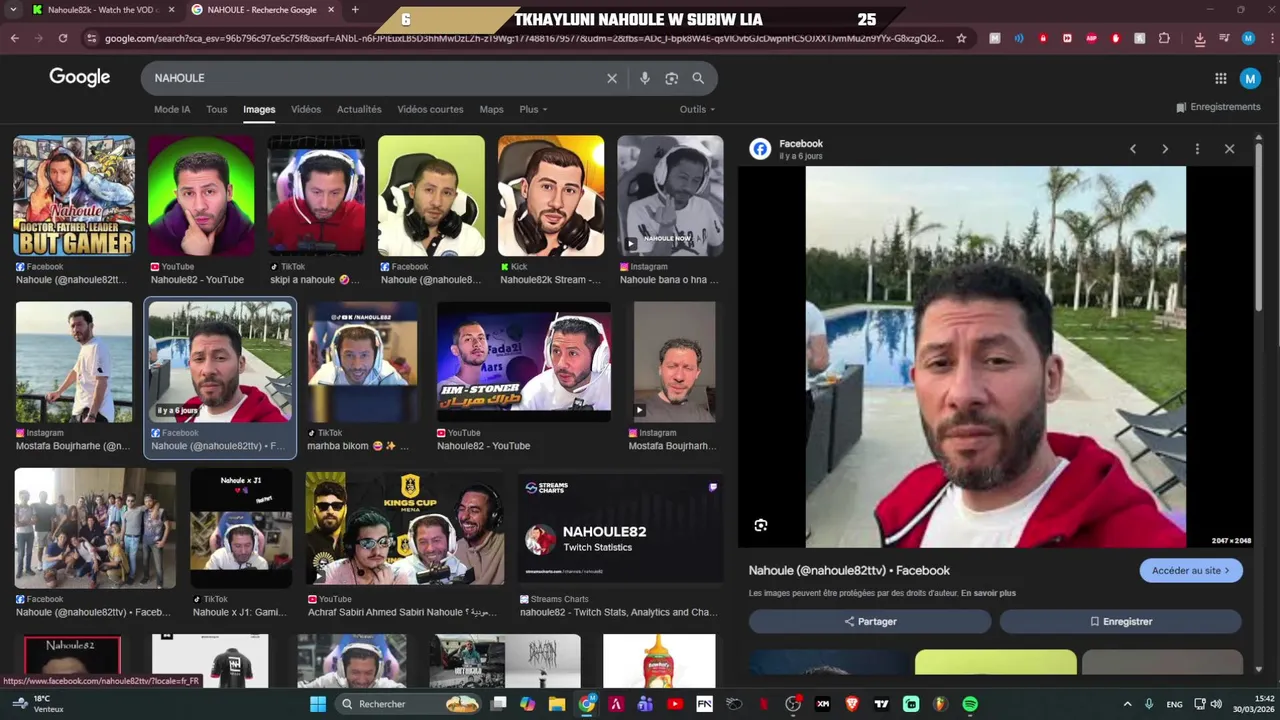Image resolution: width=1280 pixels, height=720 pixels.
Task: Show next image in preview panel
Action: [x=1165, y=149]
